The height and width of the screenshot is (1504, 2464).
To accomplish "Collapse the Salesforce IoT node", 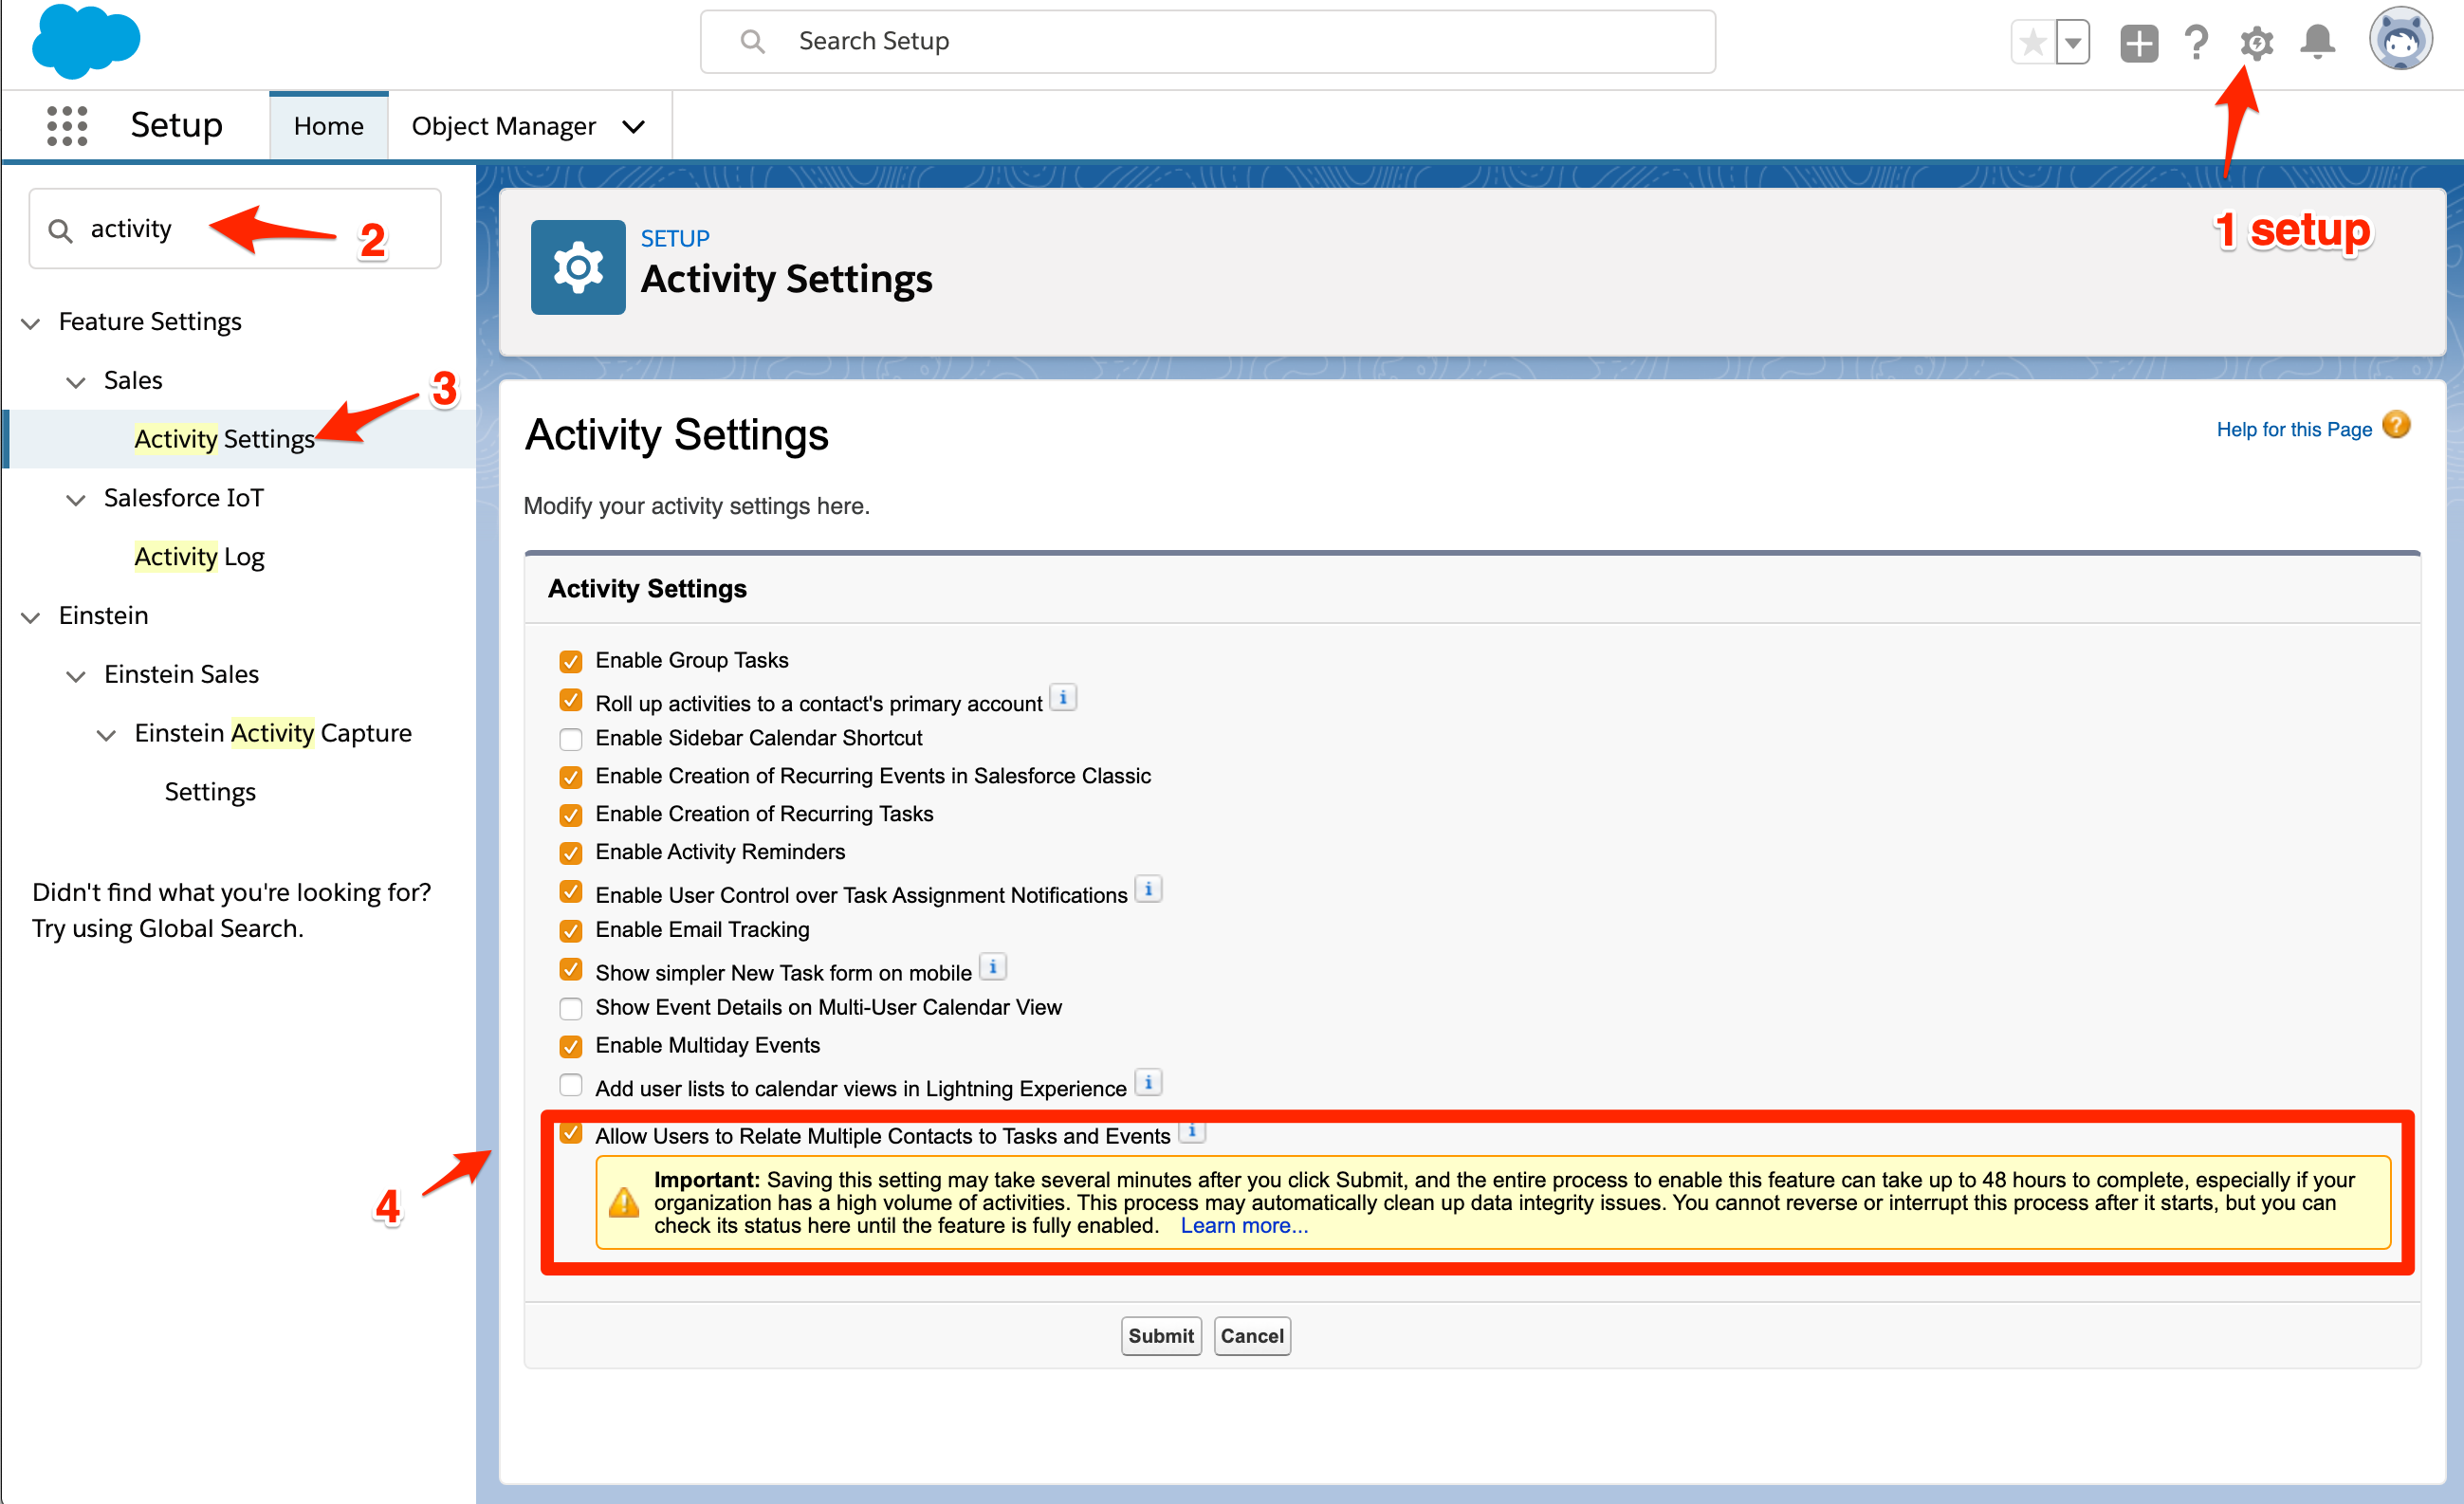I will click(x=76, y=500).
